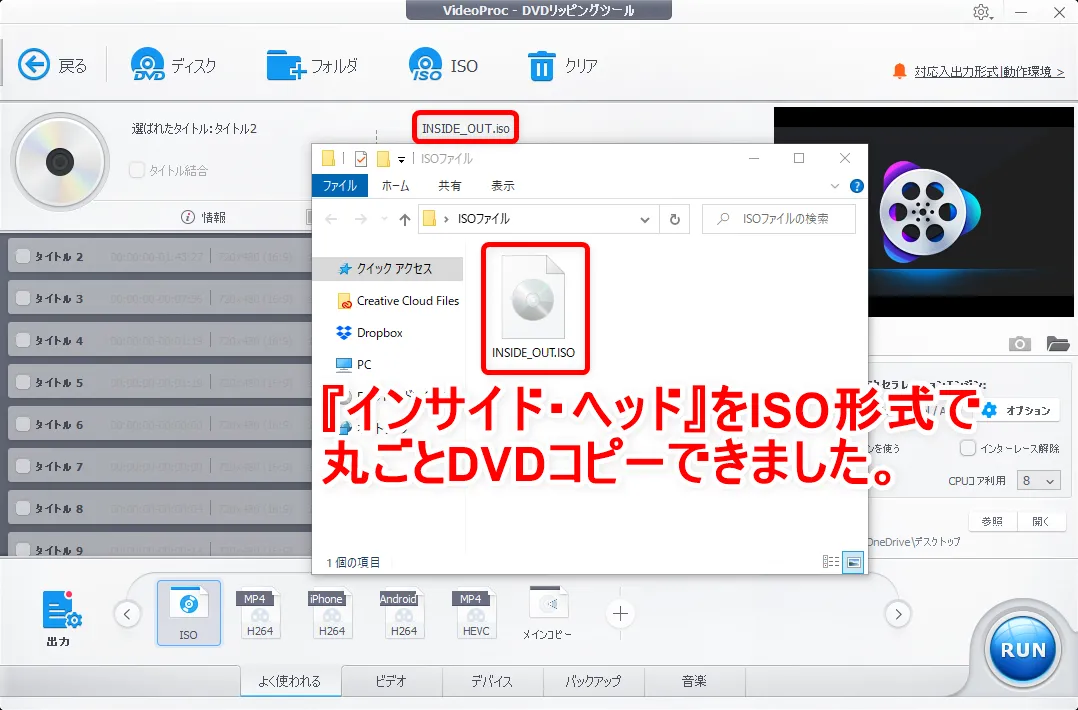
Task: Load an ISO image via the ISO icon
Action: (426, 65)
